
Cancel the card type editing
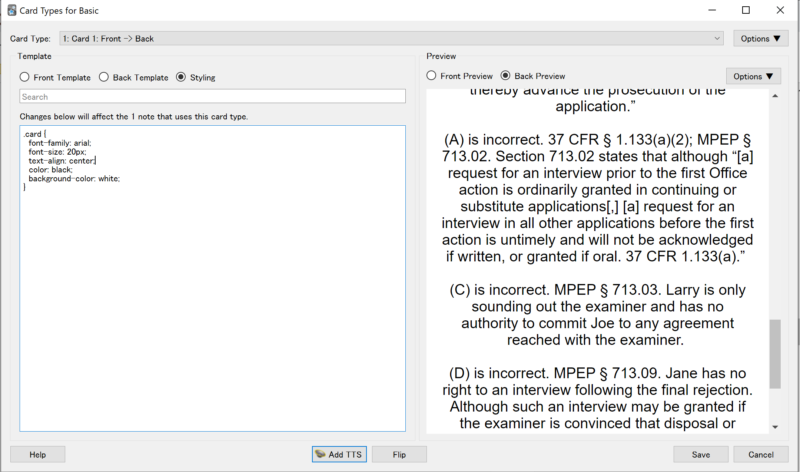pyautogui.click(x=760, y=454)
